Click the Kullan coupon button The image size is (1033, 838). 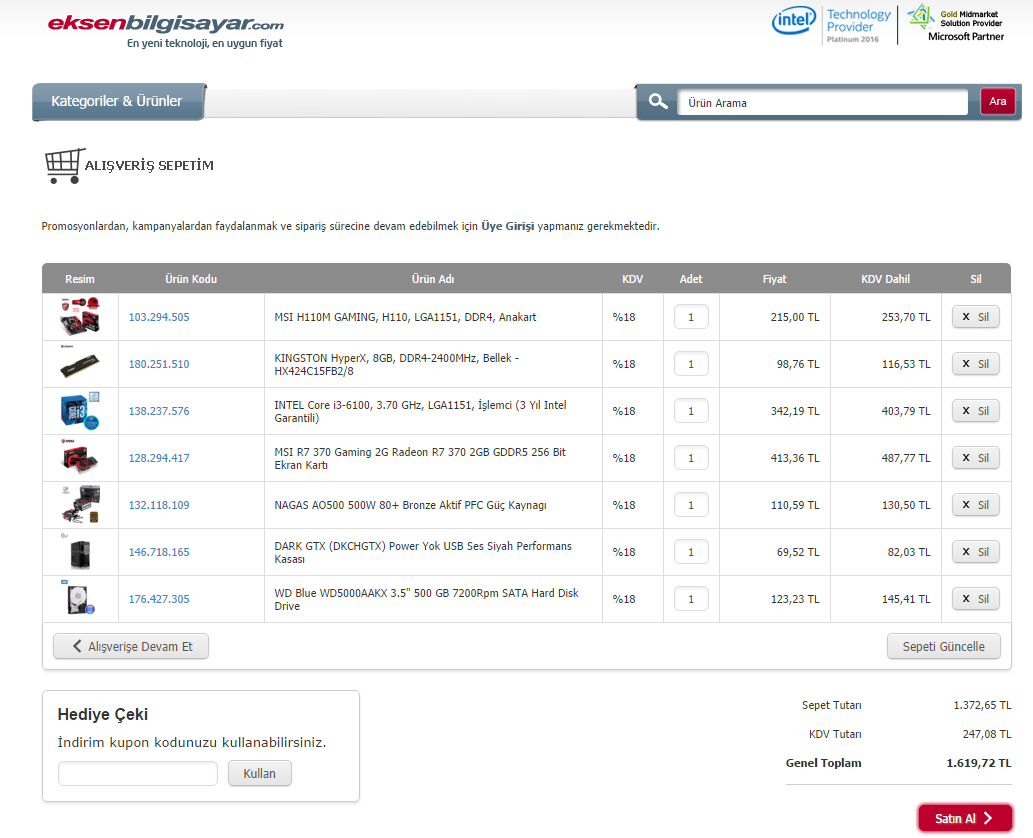pyautogui.click(x=260, y=773)
